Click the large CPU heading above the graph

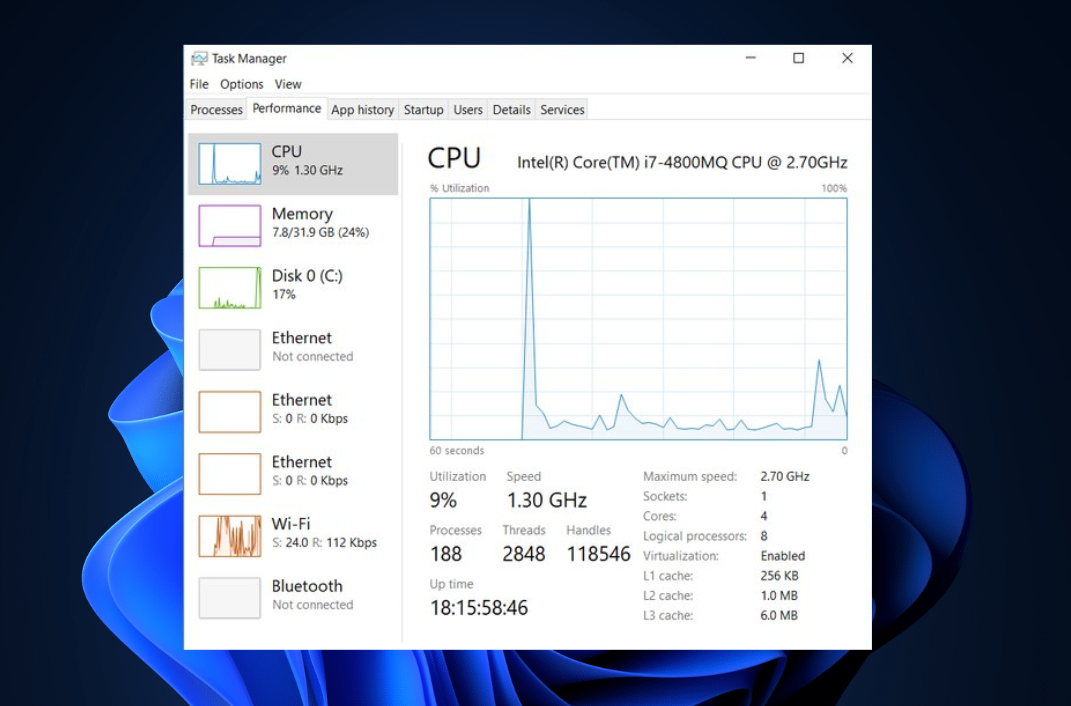click(x=454, y=158)
